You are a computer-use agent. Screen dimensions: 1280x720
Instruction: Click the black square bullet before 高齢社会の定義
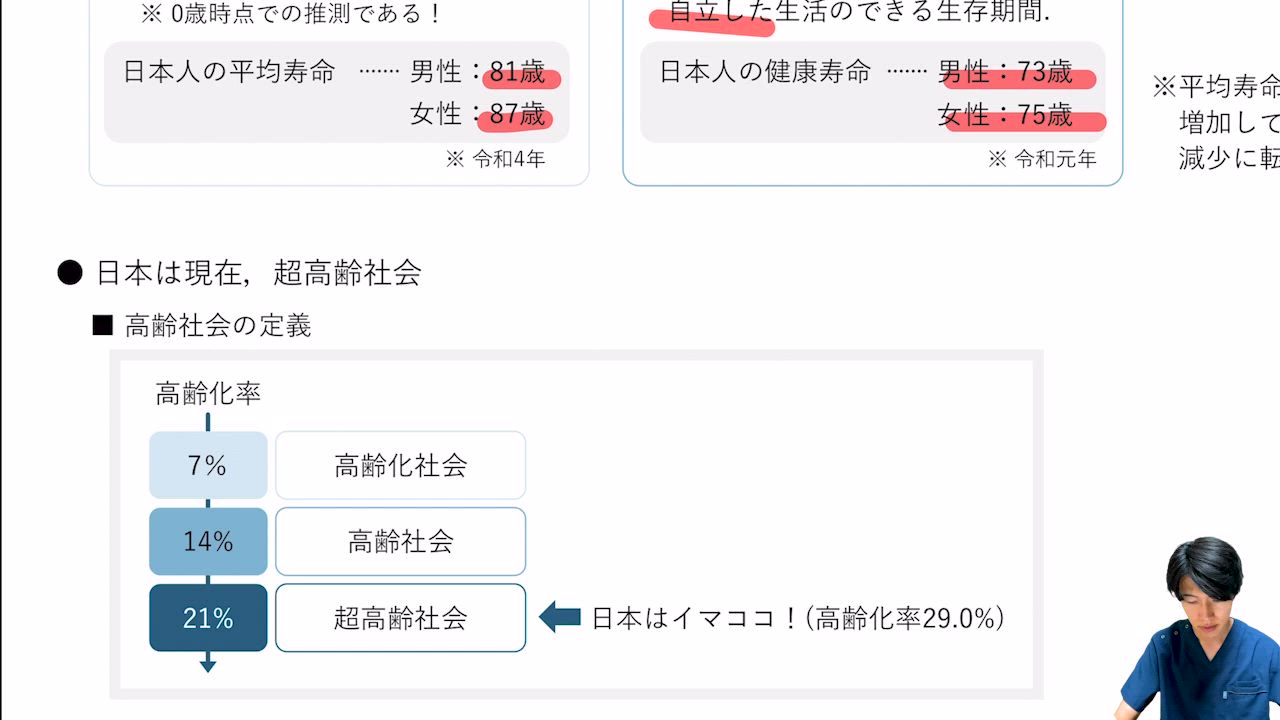[x=102, y=326]
